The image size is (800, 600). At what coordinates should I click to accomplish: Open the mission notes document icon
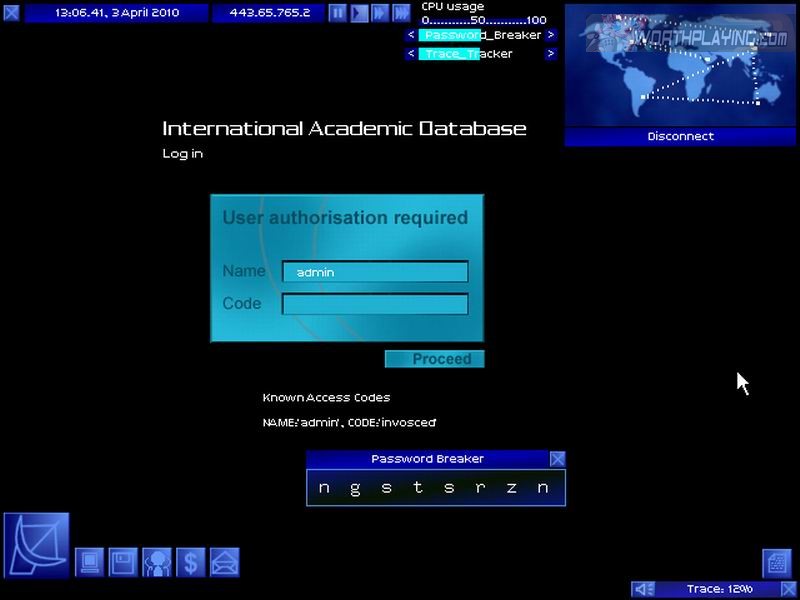coord(777,563)
